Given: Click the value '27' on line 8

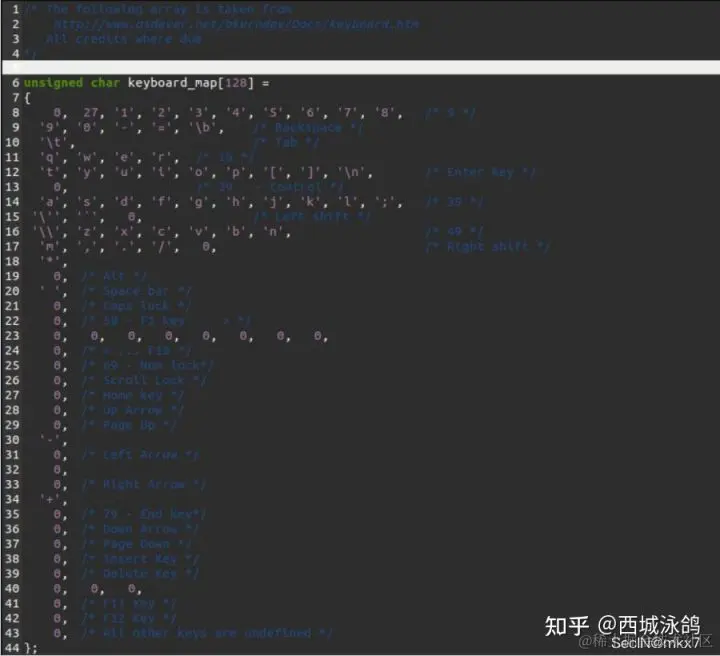Looking at the screenshot, I should (90, 113).
